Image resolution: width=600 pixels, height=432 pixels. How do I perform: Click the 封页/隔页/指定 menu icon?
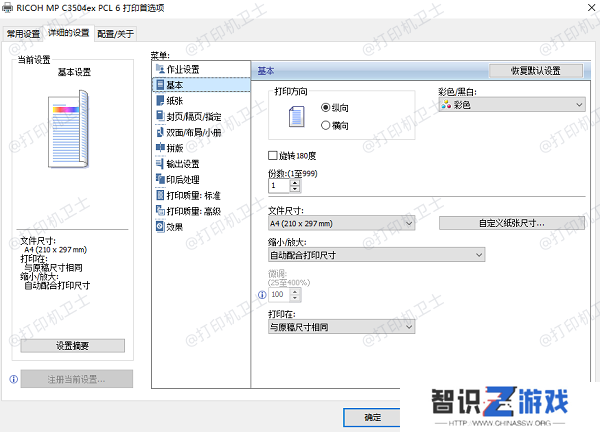coord(160,116)
